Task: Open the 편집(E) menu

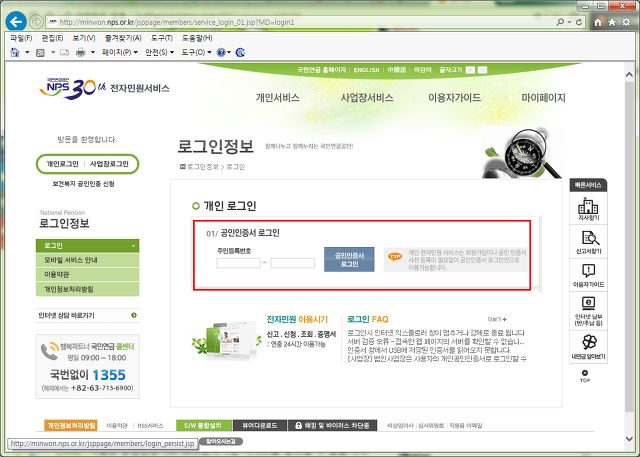Action: coord(52,38)
